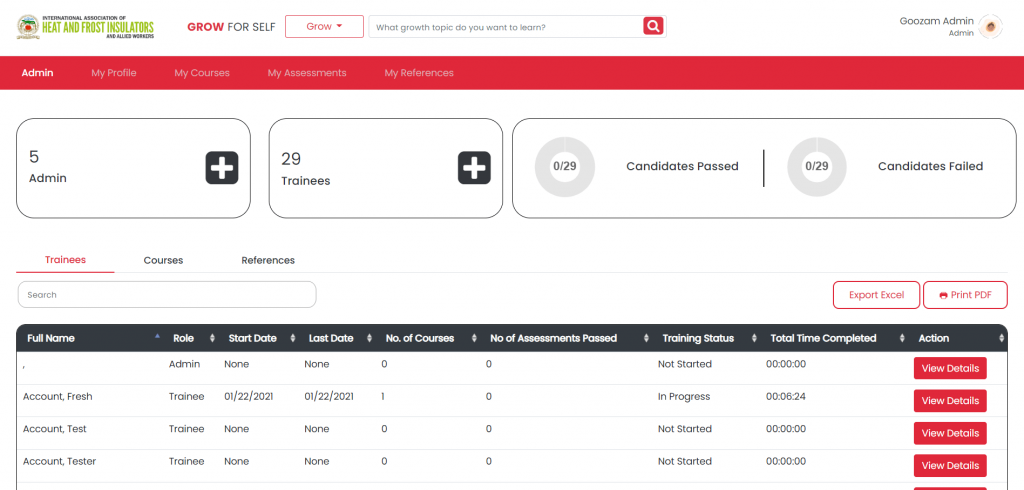Click the Trainees card plus icon
1024x490 pixels.
(474, 168)
